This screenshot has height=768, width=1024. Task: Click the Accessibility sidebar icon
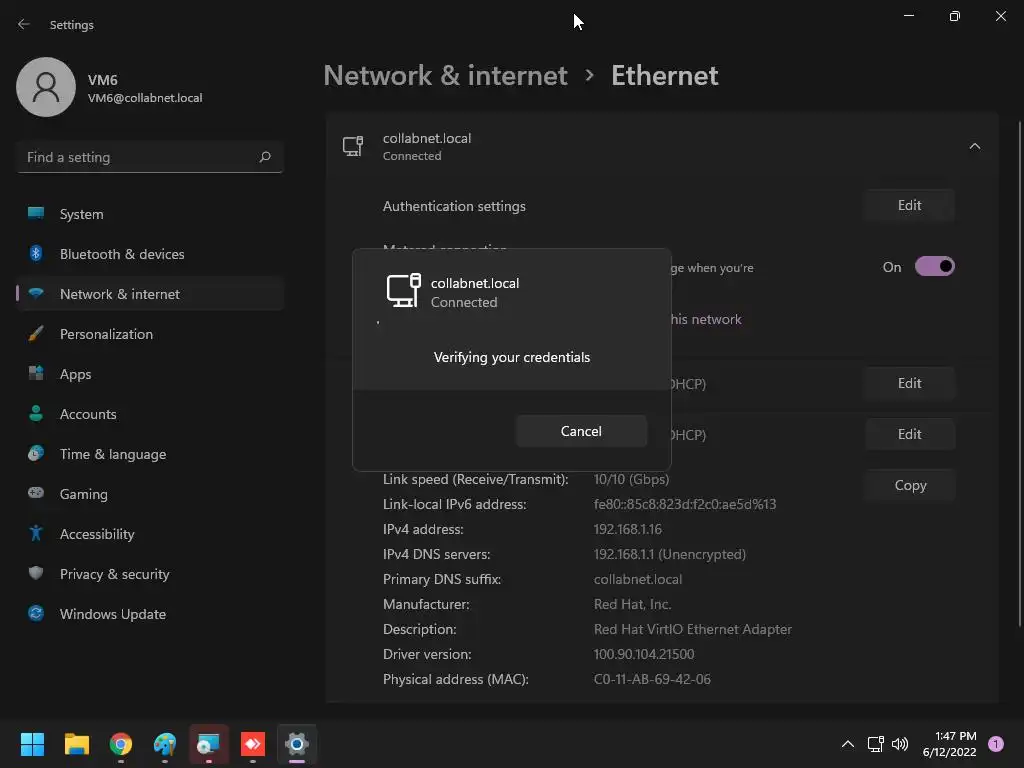click(36, 534)
